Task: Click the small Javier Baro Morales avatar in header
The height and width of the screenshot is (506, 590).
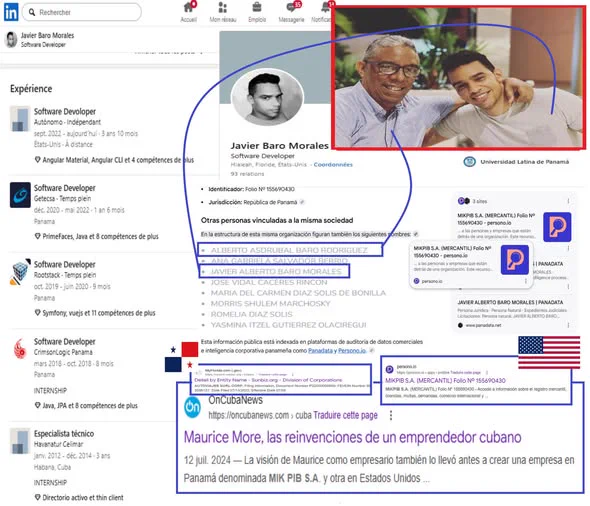Action: [11, 40]
